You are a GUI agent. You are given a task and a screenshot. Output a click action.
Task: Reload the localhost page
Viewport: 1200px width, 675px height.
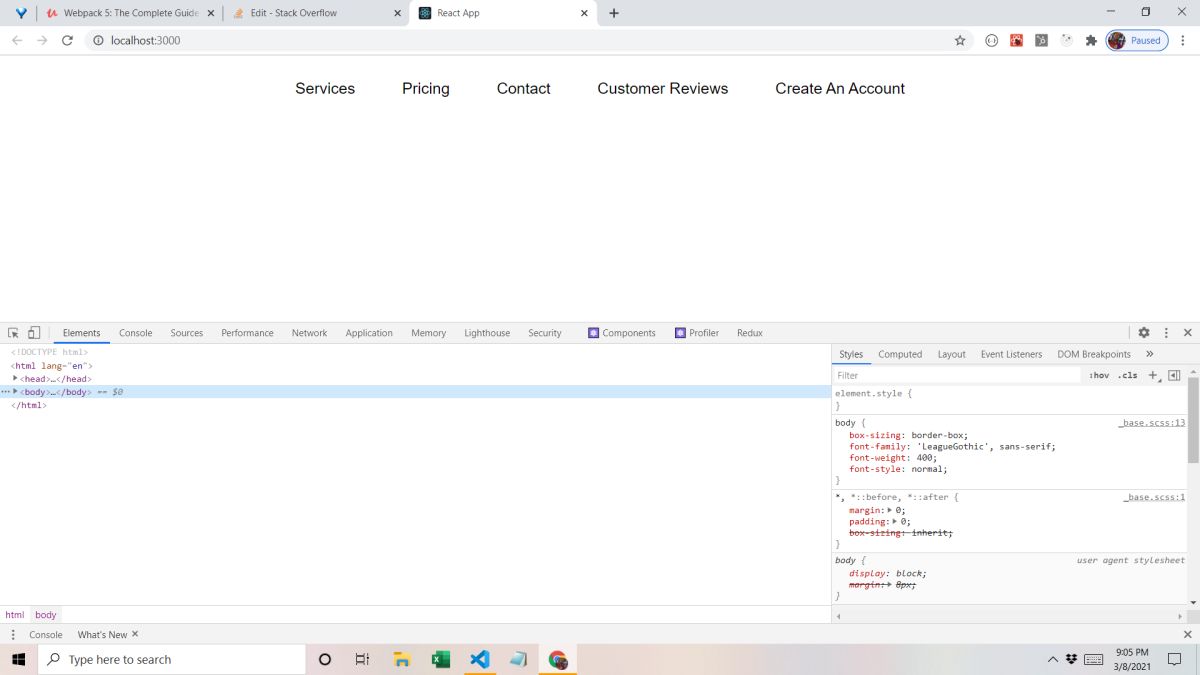pos(67,41)
